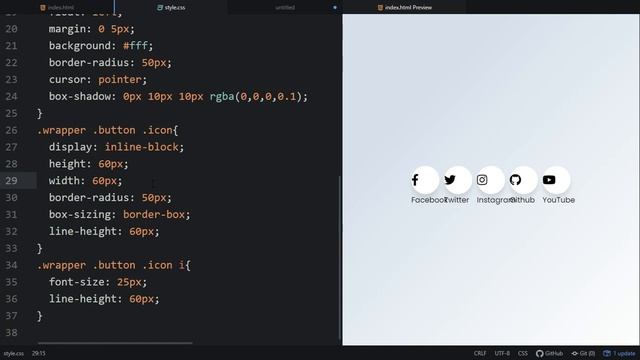Click line number 38 in gutter
The image size is (640, 360).
(x=11, y=332)
